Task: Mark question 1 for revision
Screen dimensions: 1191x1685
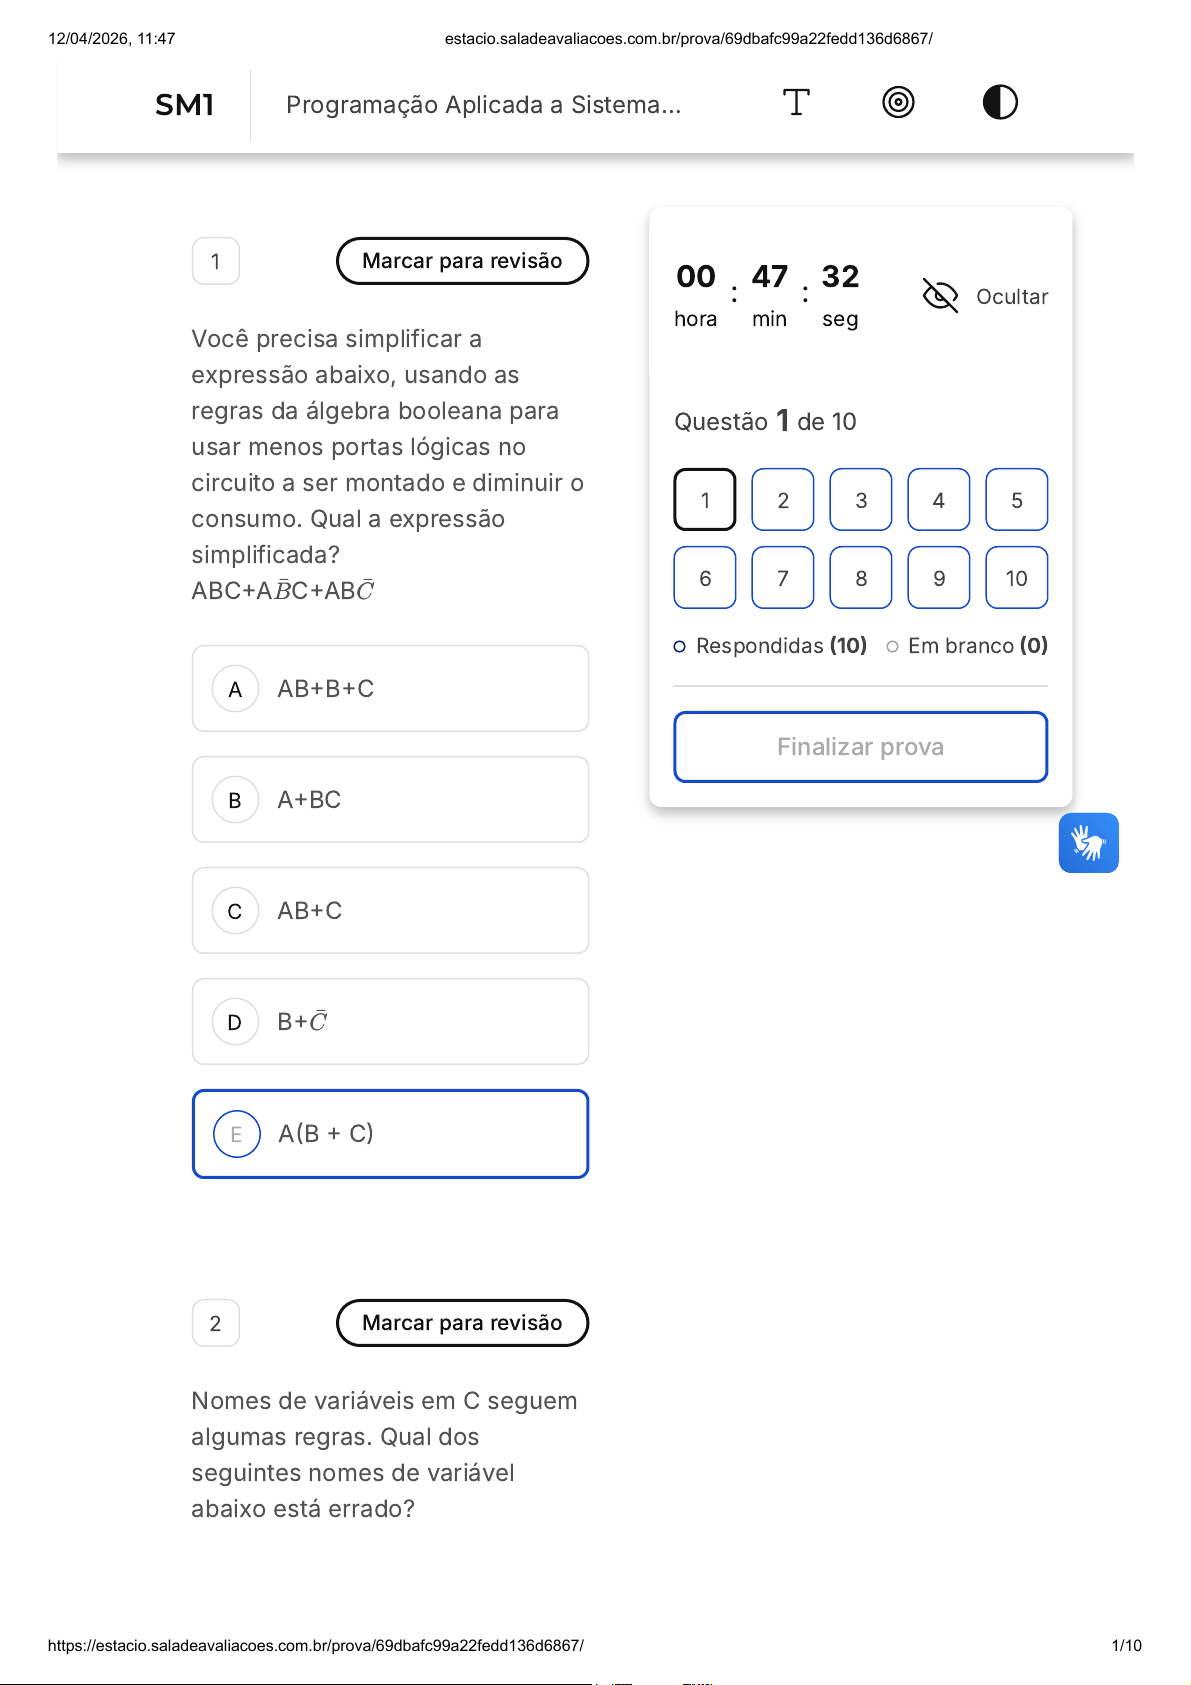Action: (x=462, y=261)
